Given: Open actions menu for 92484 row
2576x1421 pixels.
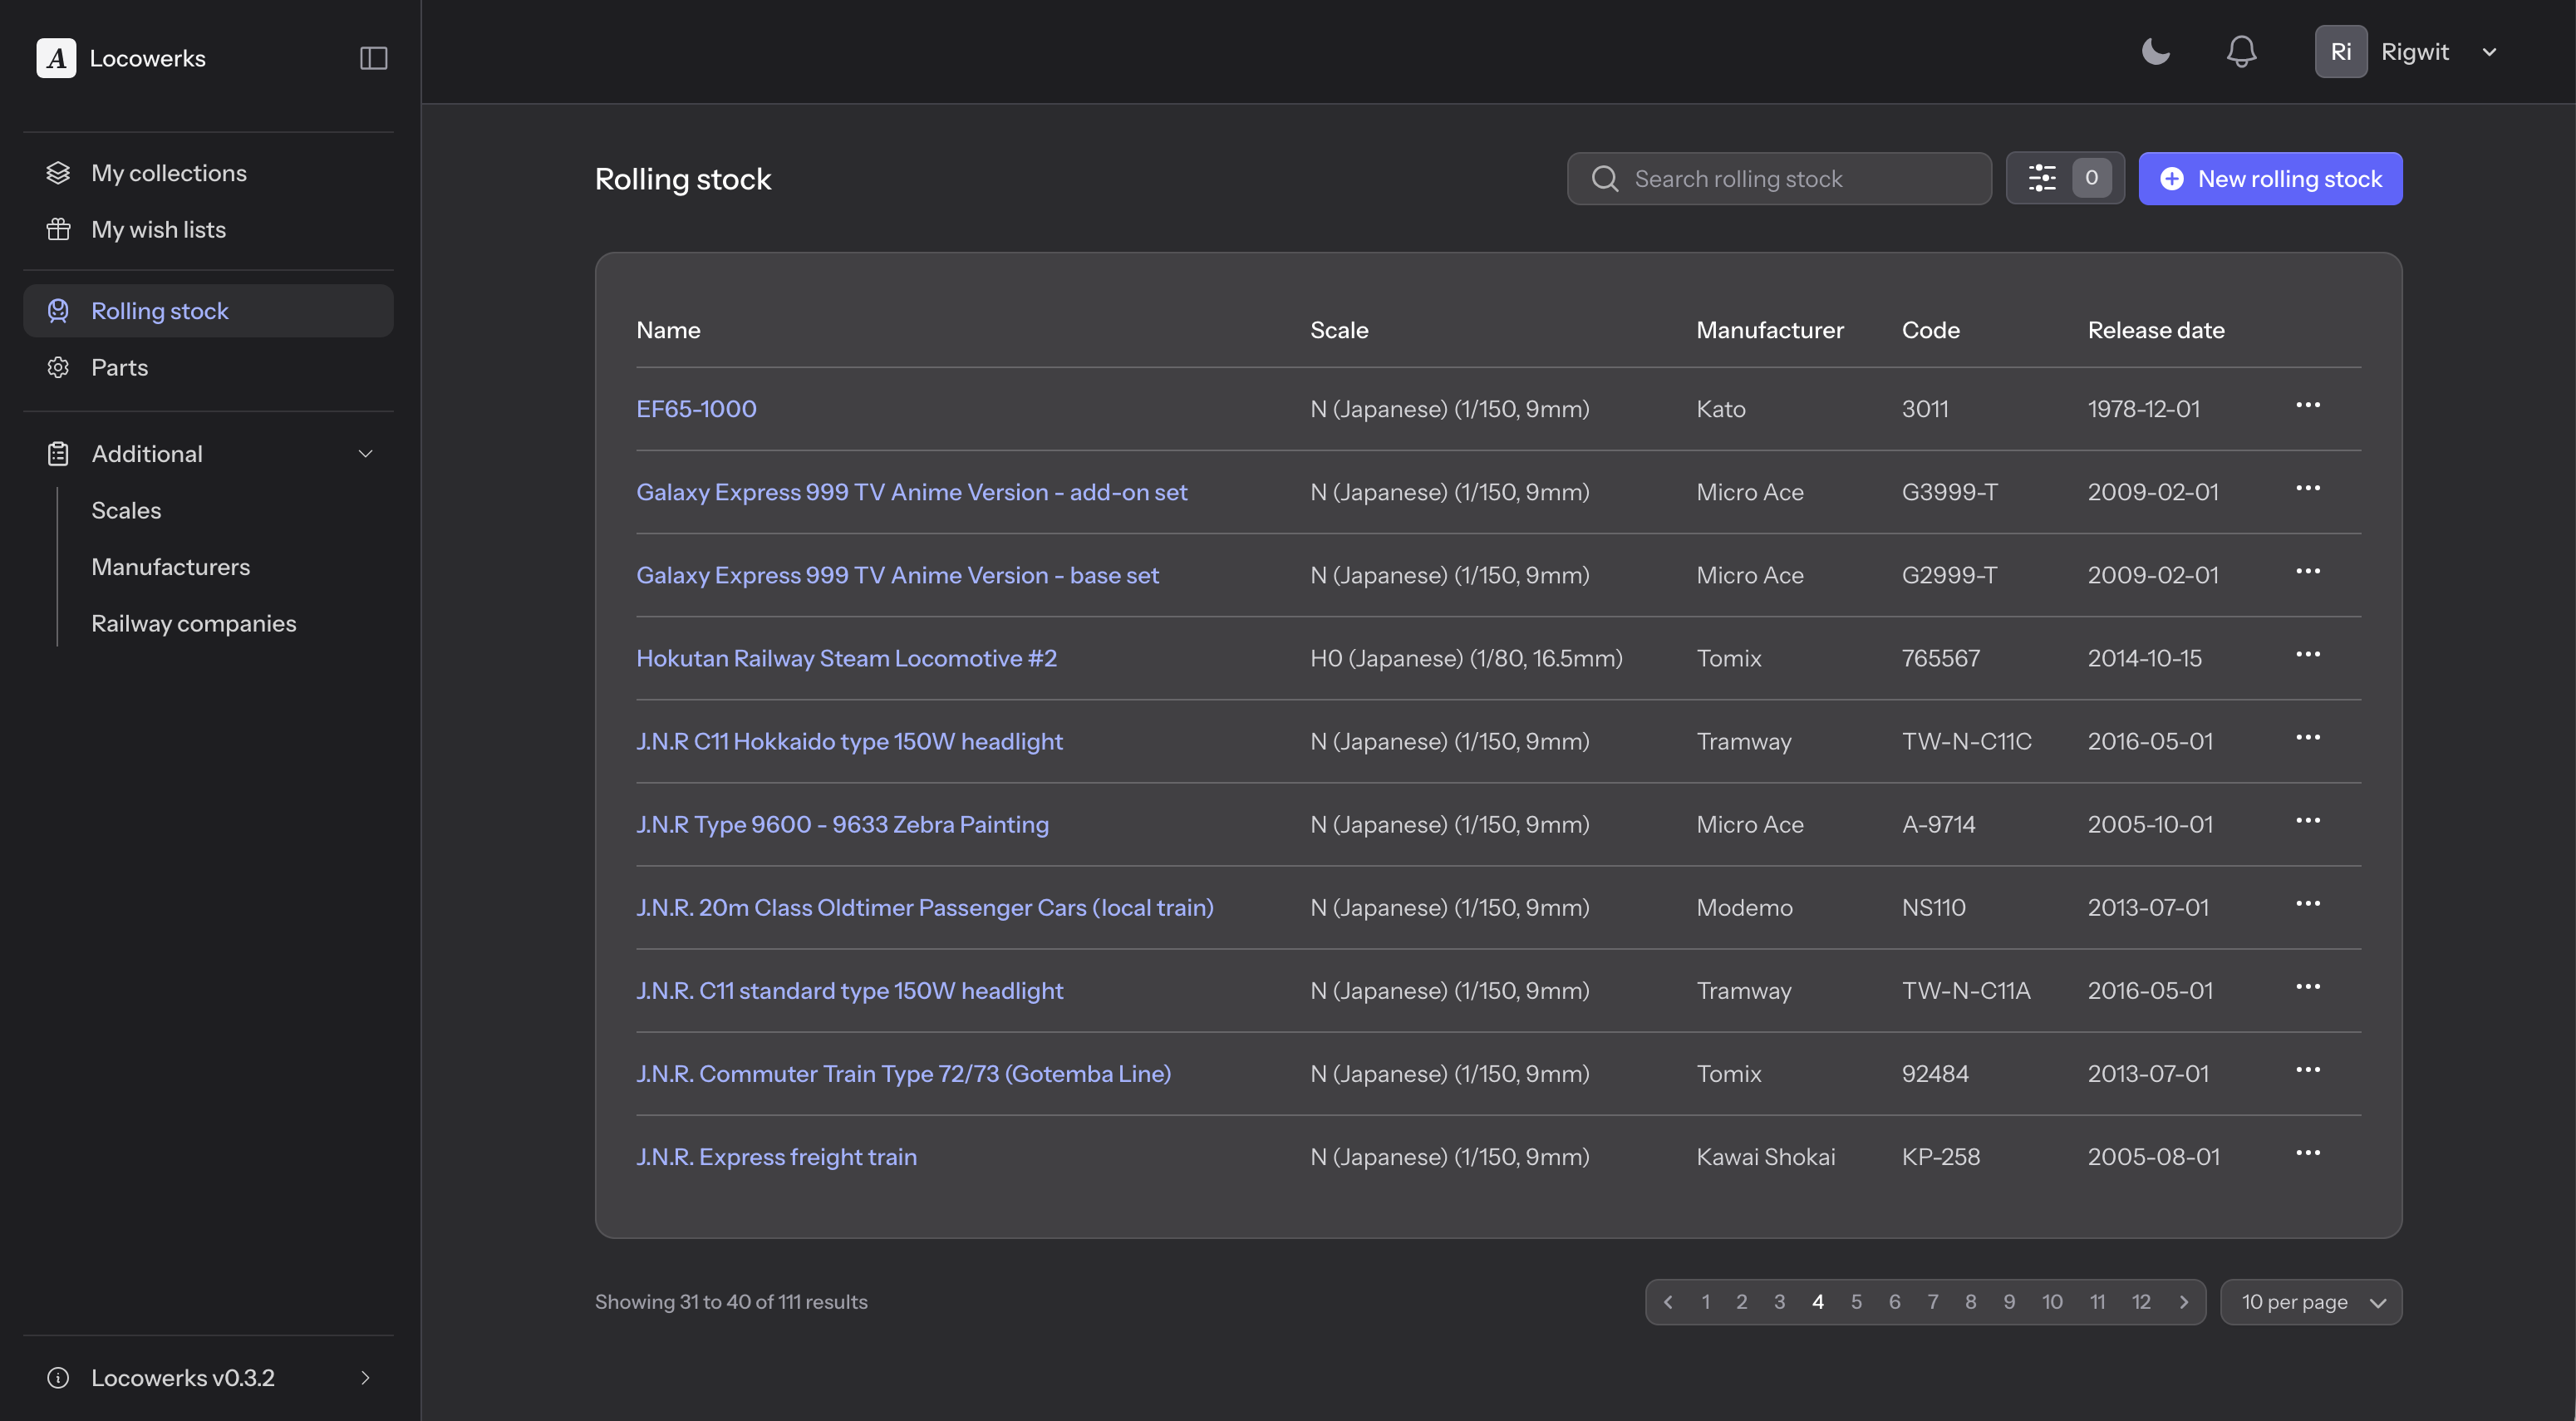Looking at the screenshot, I should [x=2308, y=1069].
